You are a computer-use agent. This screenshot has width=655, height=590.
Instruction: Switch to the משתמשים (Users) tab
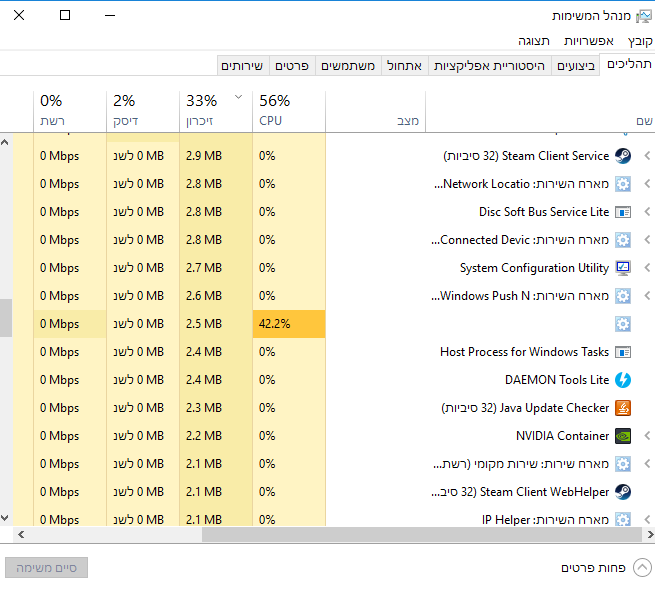(348, 66)
